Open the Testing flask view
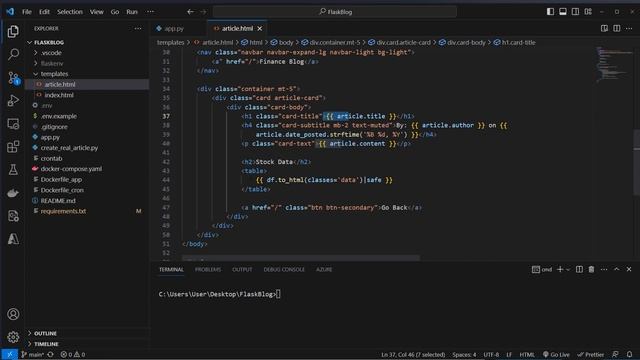 pos(13,170)
